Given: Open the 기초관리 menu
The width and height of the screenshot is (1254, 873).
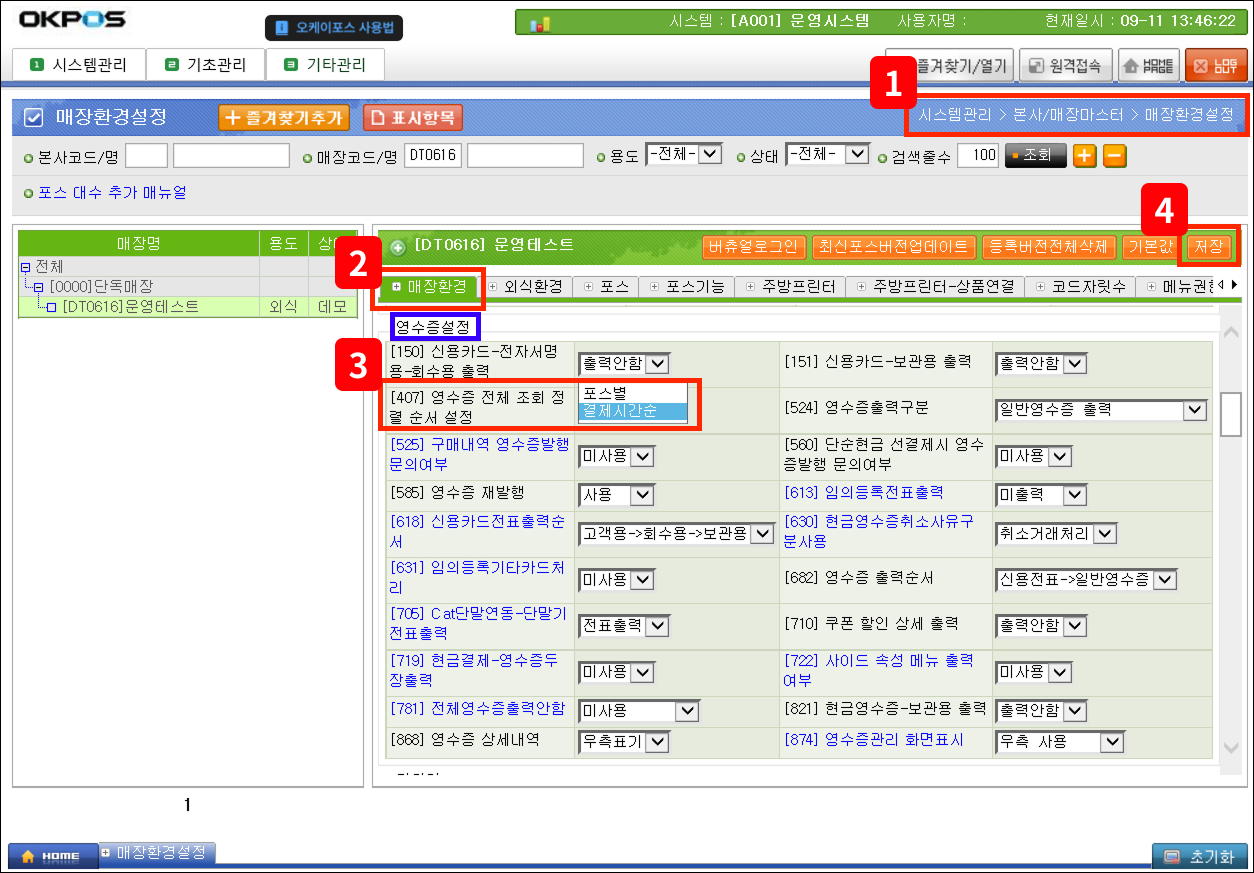Looking at the screenshot, I should coord(205,65).
